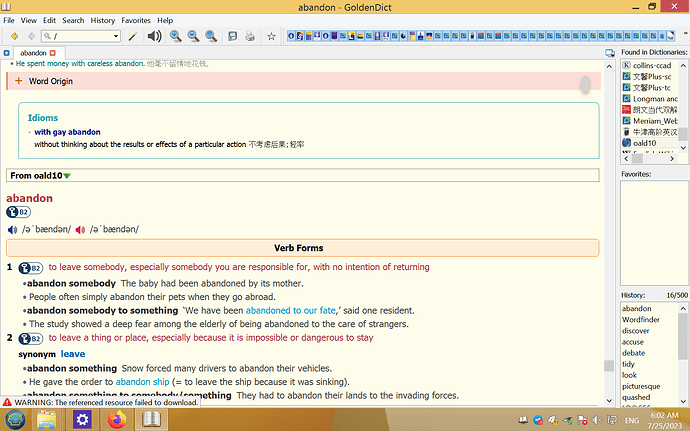This screenshot has width=690, height=431.
Task: Click the Start button on taskbar
Action: tap(15, 420)
